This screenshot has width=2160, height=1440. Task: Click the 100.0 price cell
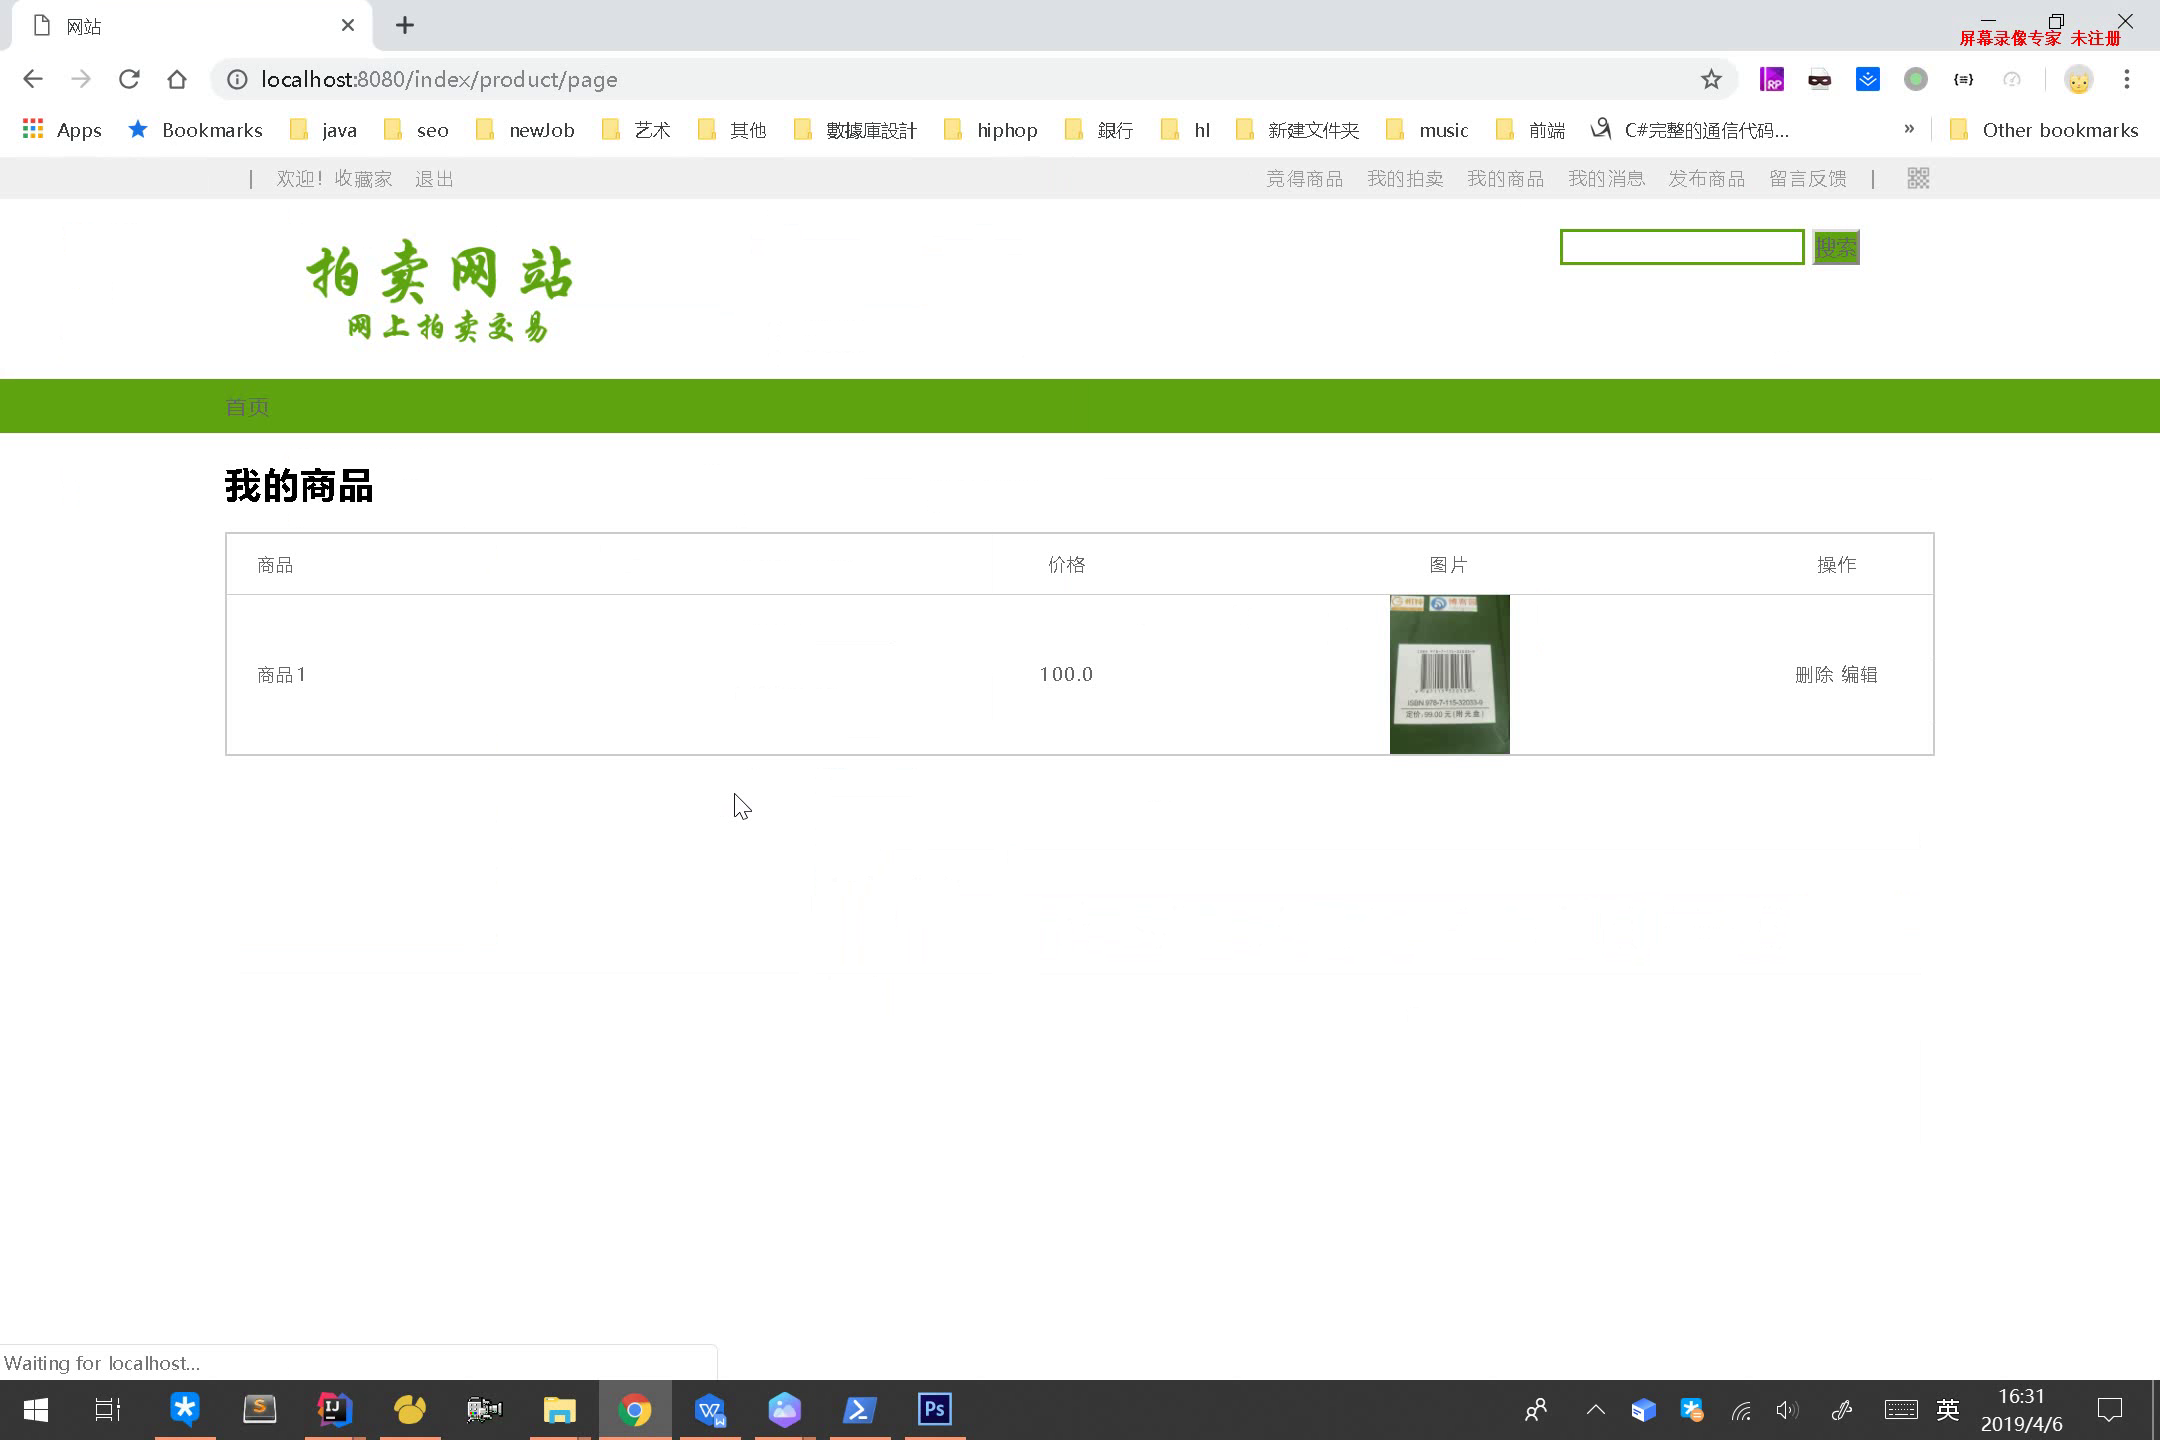1066,675
